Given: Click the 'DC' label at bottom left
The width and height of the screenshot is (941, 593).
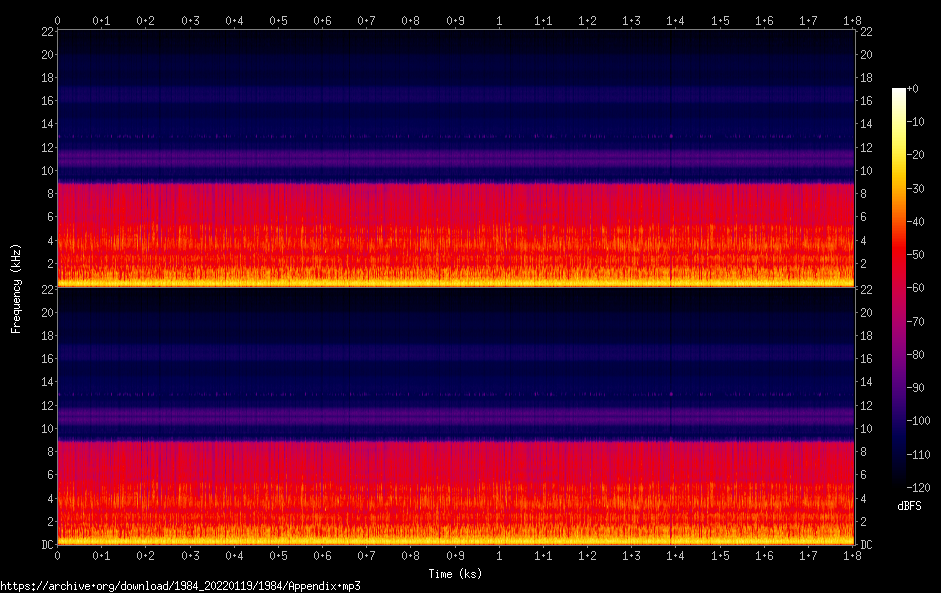Looking at the screenshot, I should [48, 545].
